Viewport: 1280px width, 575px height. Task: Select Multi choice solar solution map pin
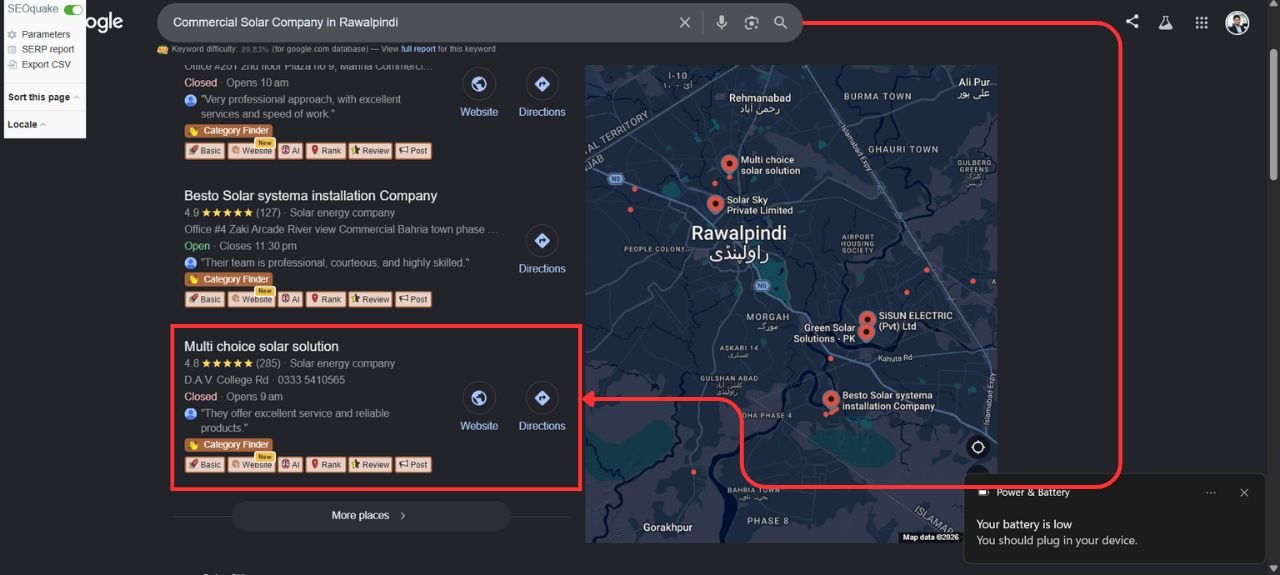[729, 164]
